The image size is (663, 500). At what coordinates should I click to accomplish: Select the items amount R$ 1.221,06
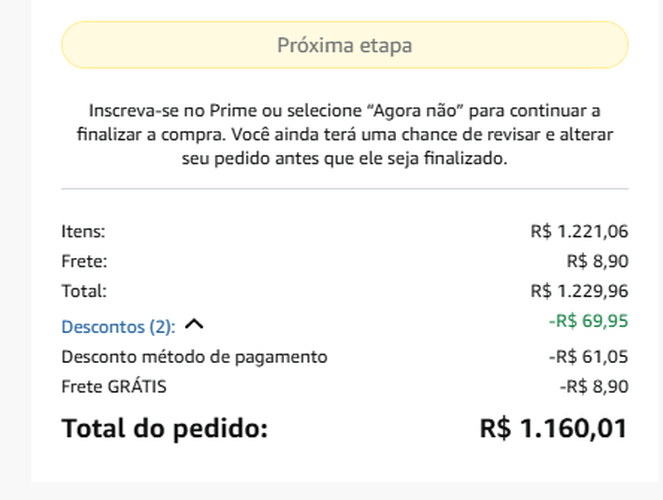pyautogui.click(x=579, y=232)
